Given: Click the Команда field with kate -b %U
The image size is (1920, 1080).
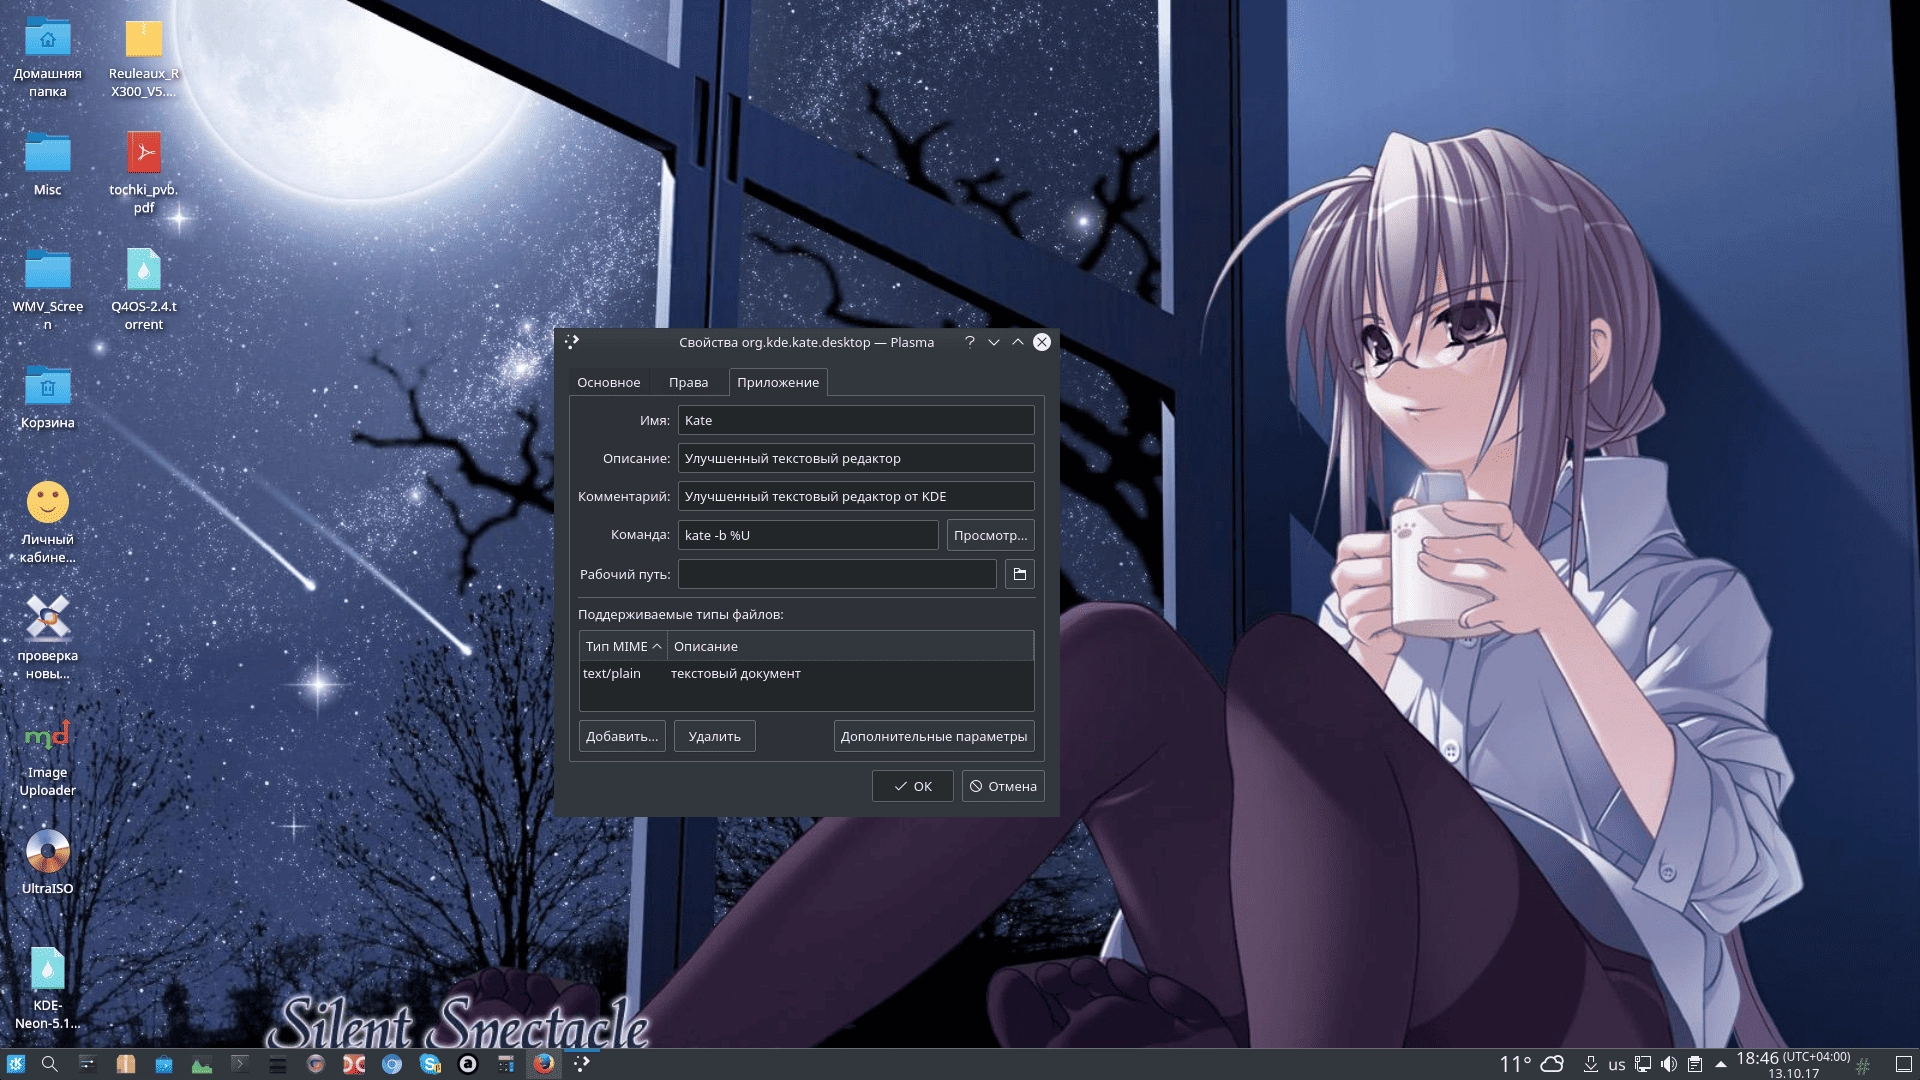Looking at the screenshot, I should pyautogui.click(x=808, y=535).
